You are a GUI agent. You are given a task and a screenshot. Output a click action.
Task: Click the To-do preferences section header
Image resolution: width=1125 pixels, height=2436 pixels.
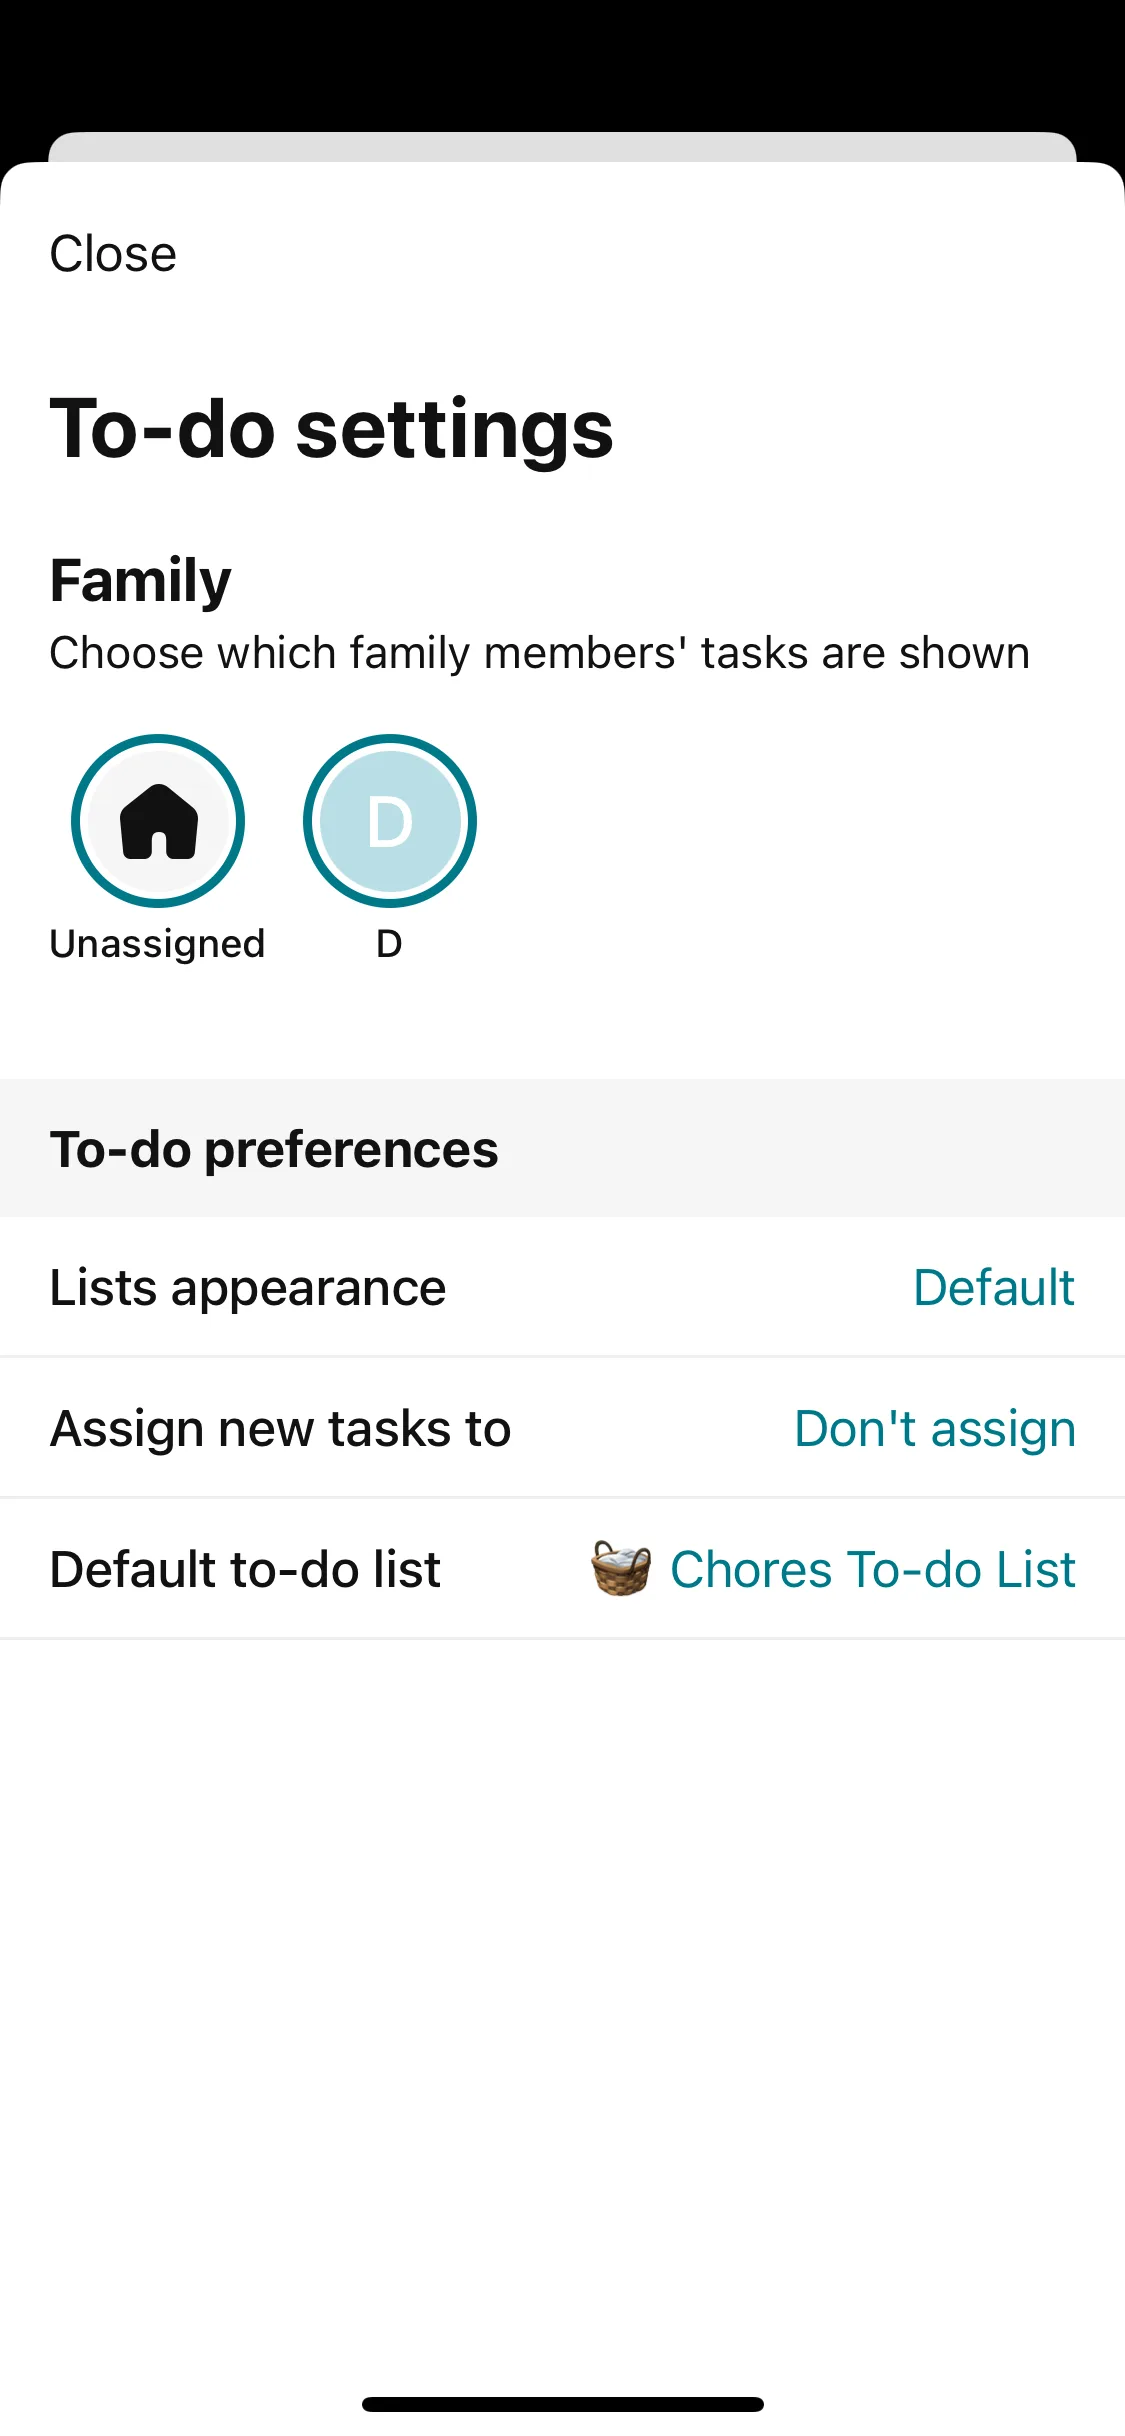click(x=274, y=1149)
